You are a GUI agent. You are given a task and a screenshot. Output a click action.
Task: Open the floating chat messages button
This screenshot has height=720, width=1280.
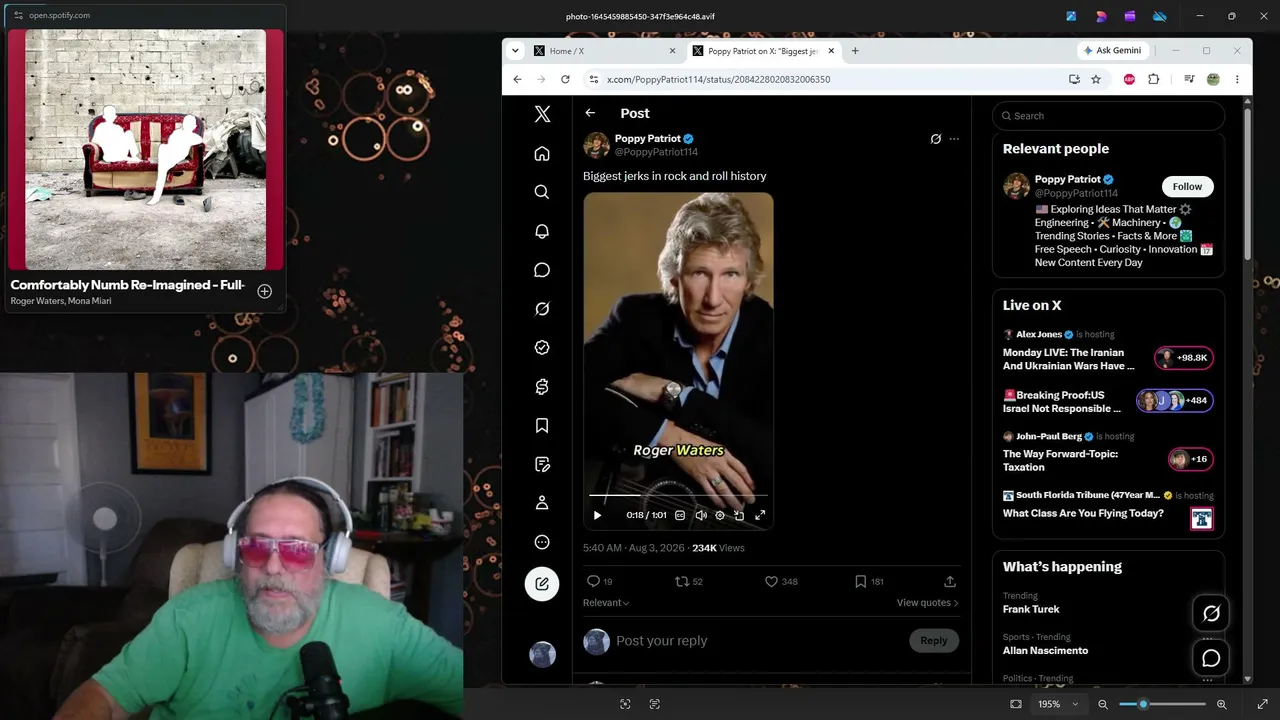[1211, 658]
